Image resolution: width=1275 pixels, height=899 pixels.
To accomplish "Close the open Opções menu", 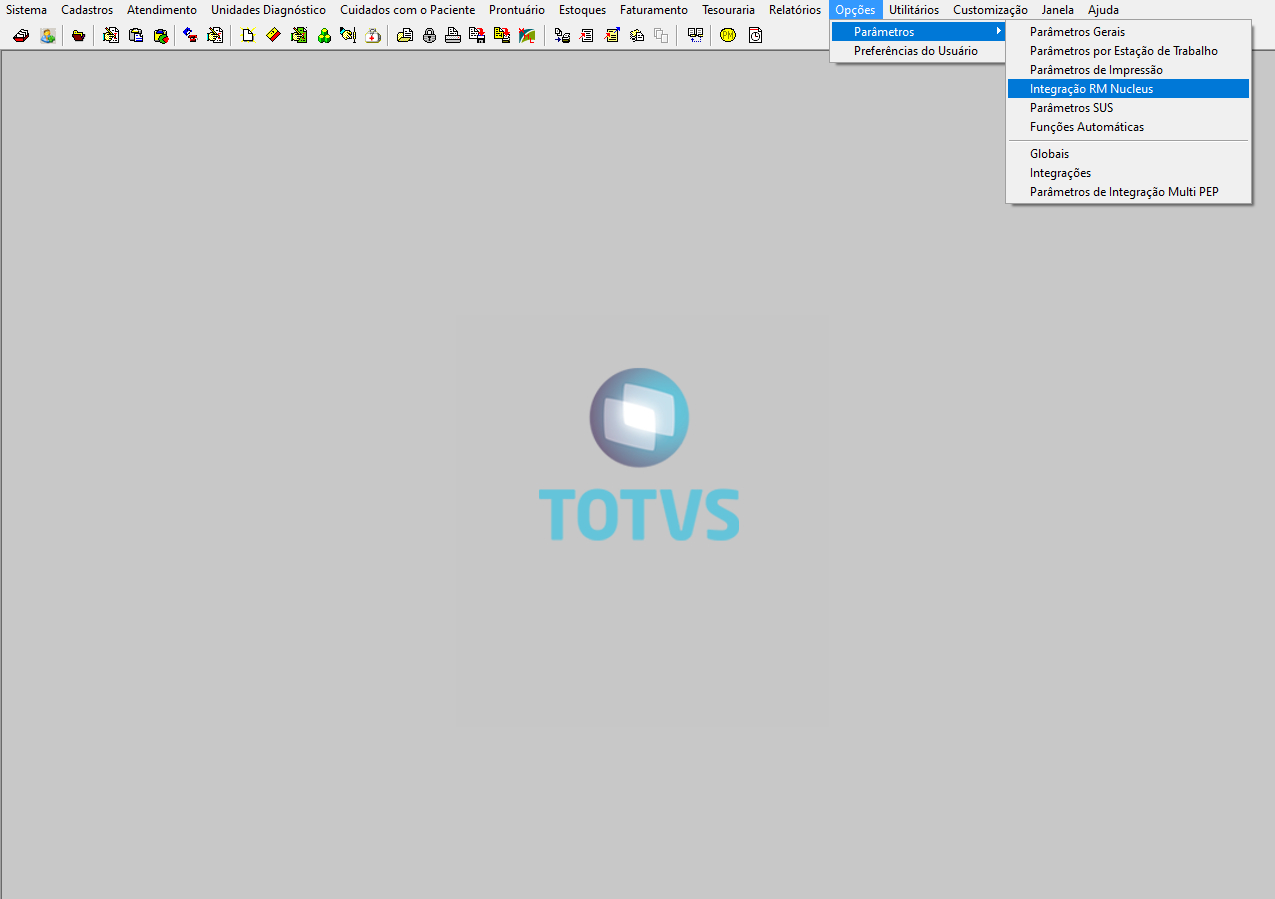I will 855,10.
